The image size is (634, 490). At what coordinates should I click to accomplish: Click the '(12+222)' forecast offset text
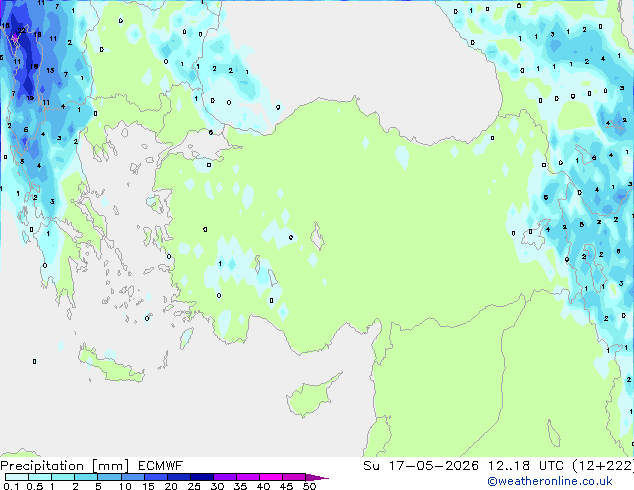click(x=603, y=466)
